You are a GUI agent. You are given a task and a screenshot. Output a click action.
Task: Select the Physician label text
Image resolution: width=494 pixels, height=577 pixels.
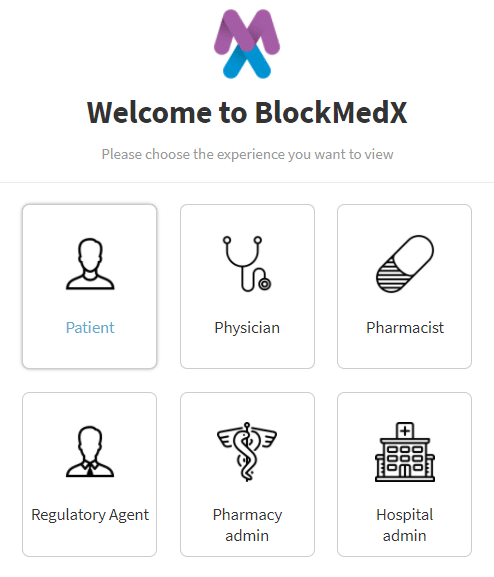(x=247, y=328)
